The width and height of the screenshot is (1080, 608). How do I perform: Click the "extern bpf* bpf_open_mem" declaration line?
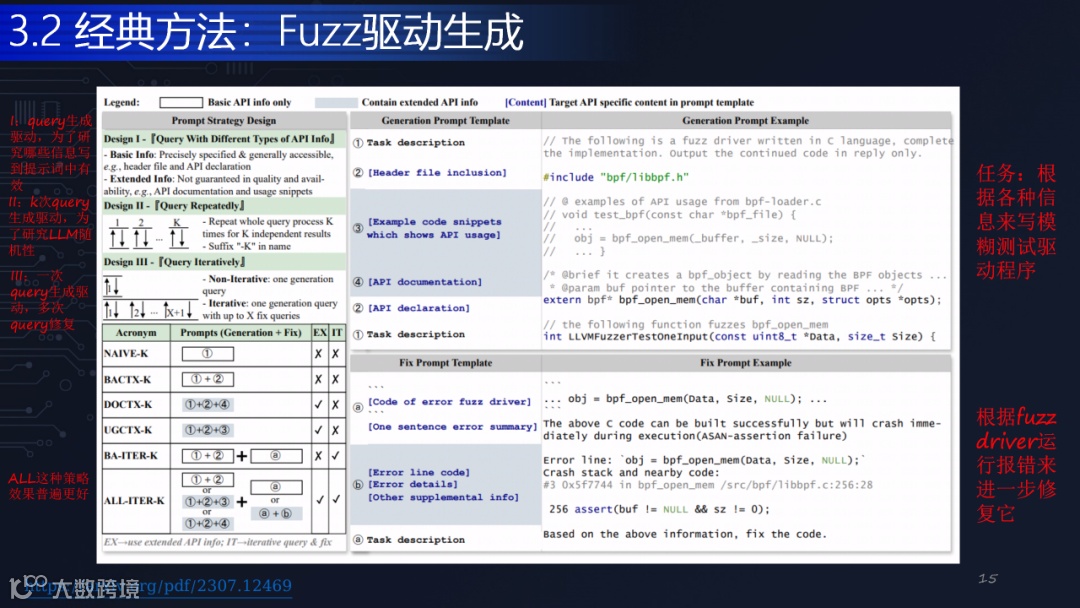pos(742,300)
